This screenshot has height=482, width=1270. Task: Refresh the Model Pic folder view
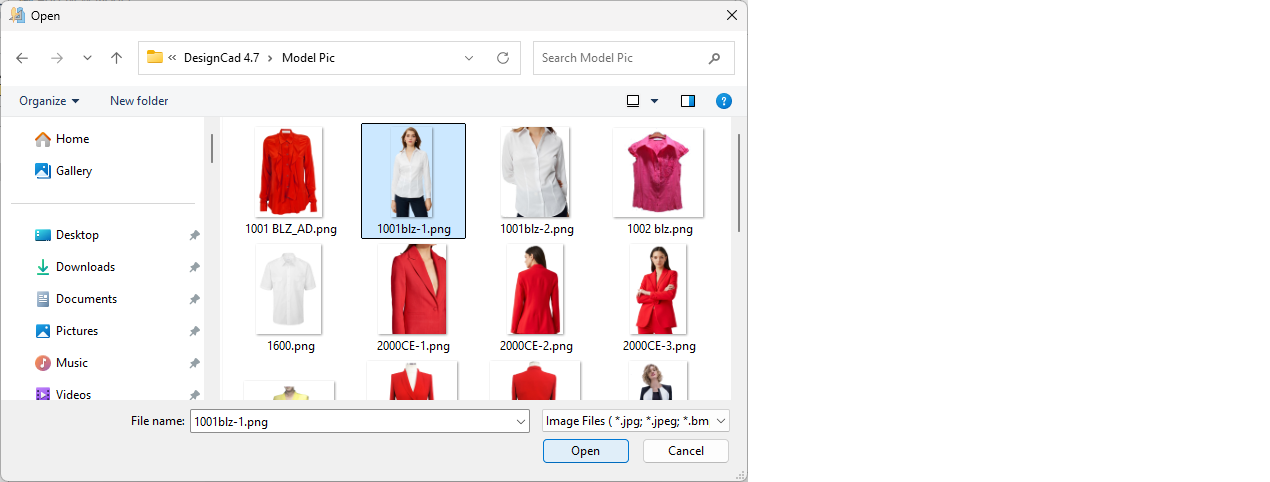pyautogui.click(x=503, y=58)
